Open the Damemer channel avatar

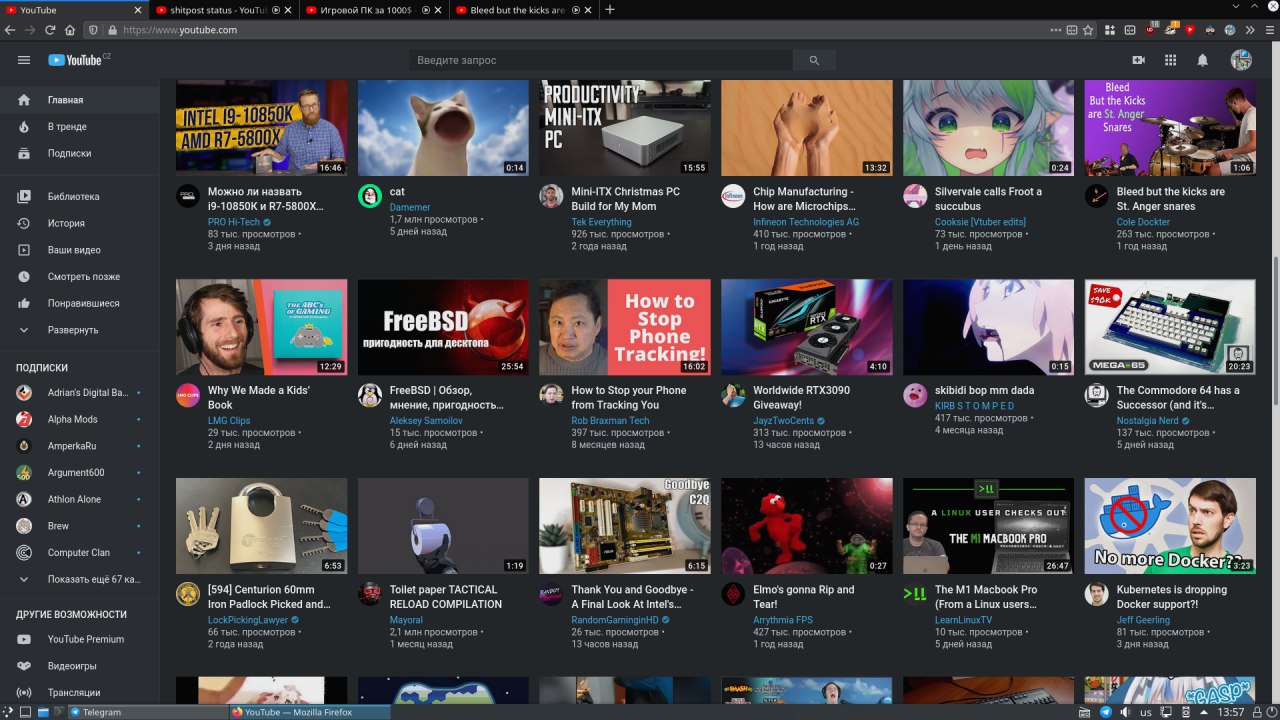pos(370,196)
